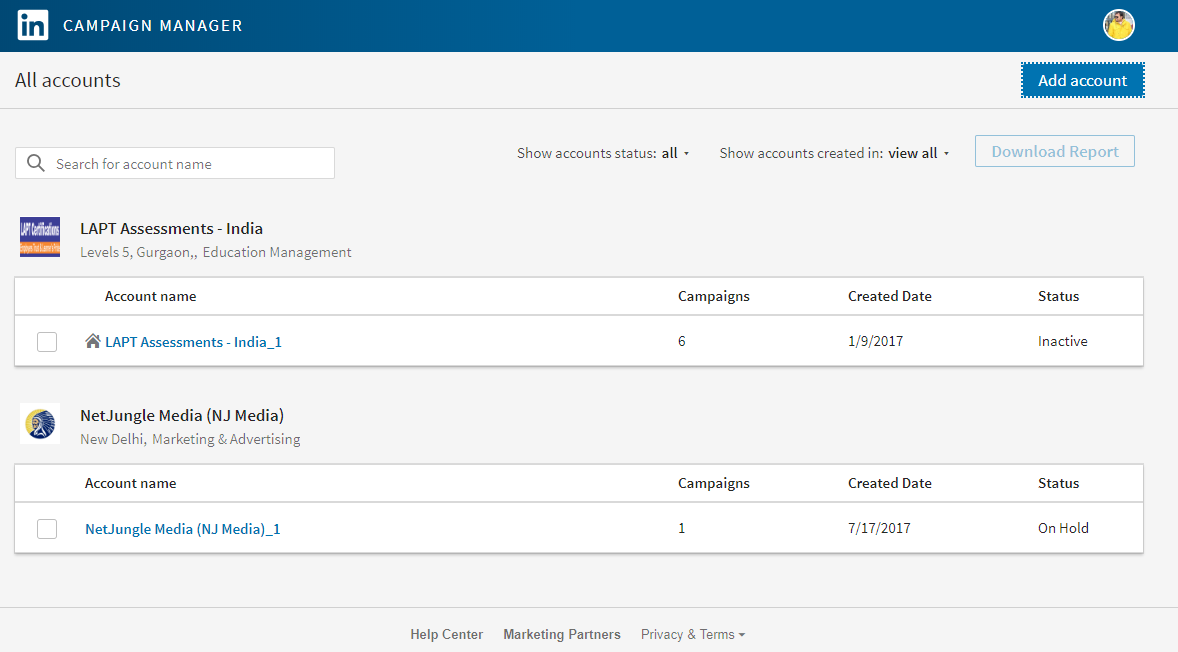Image resolution: width=1178 pixels, height=652 pixels.
Task: Click the All accounts page heading
Action: [68, 80]
